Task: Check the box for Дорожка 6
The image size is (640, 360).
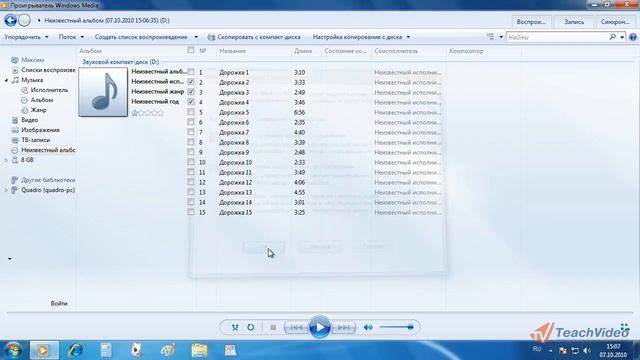Action: [191, 122]
